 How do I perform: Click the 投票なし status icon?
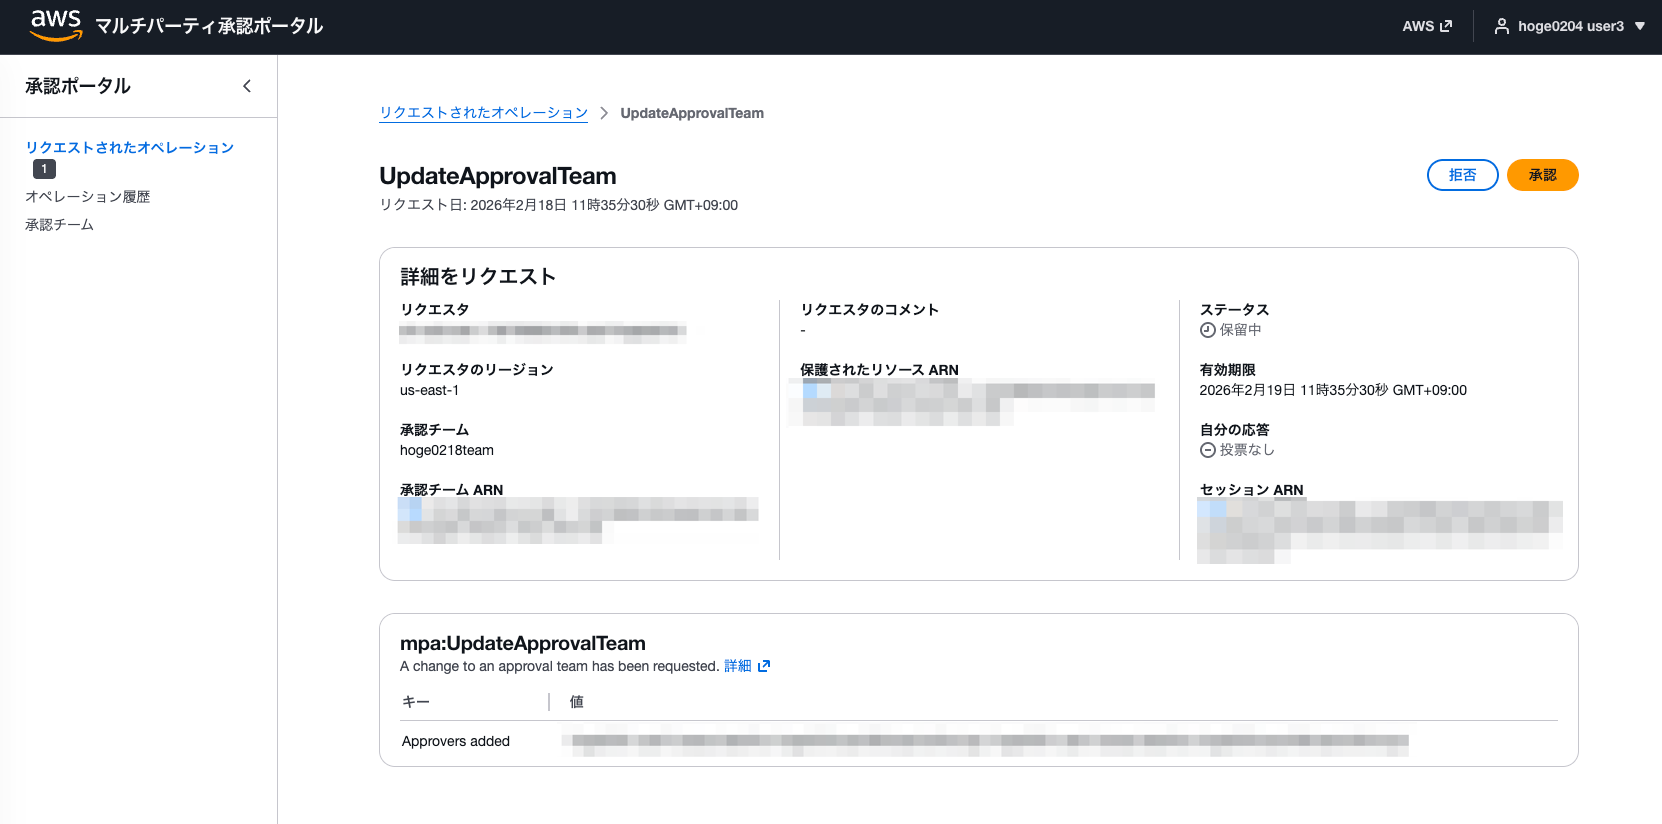pos(1207,450)
